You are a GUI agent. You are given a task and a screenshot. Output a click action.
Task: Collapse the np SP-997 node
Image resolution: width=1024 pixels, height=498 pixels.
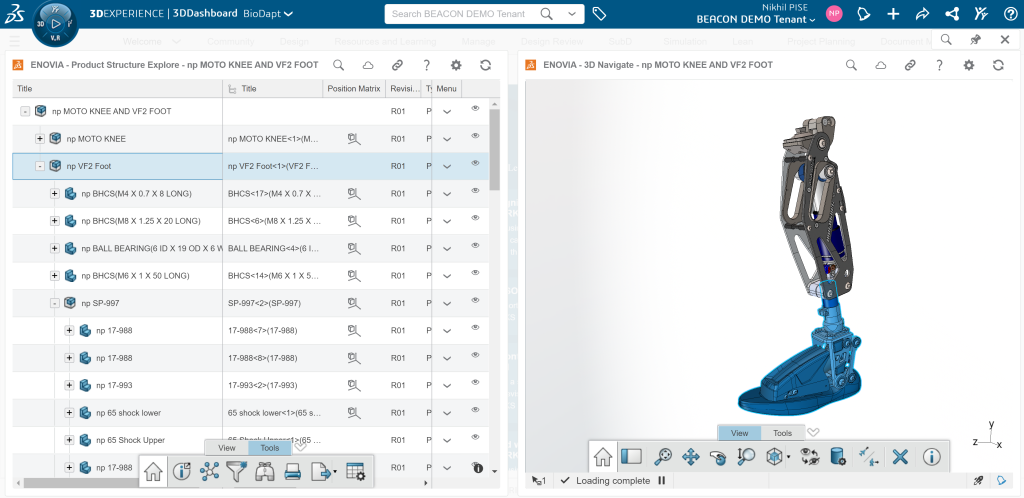(55, 303)
